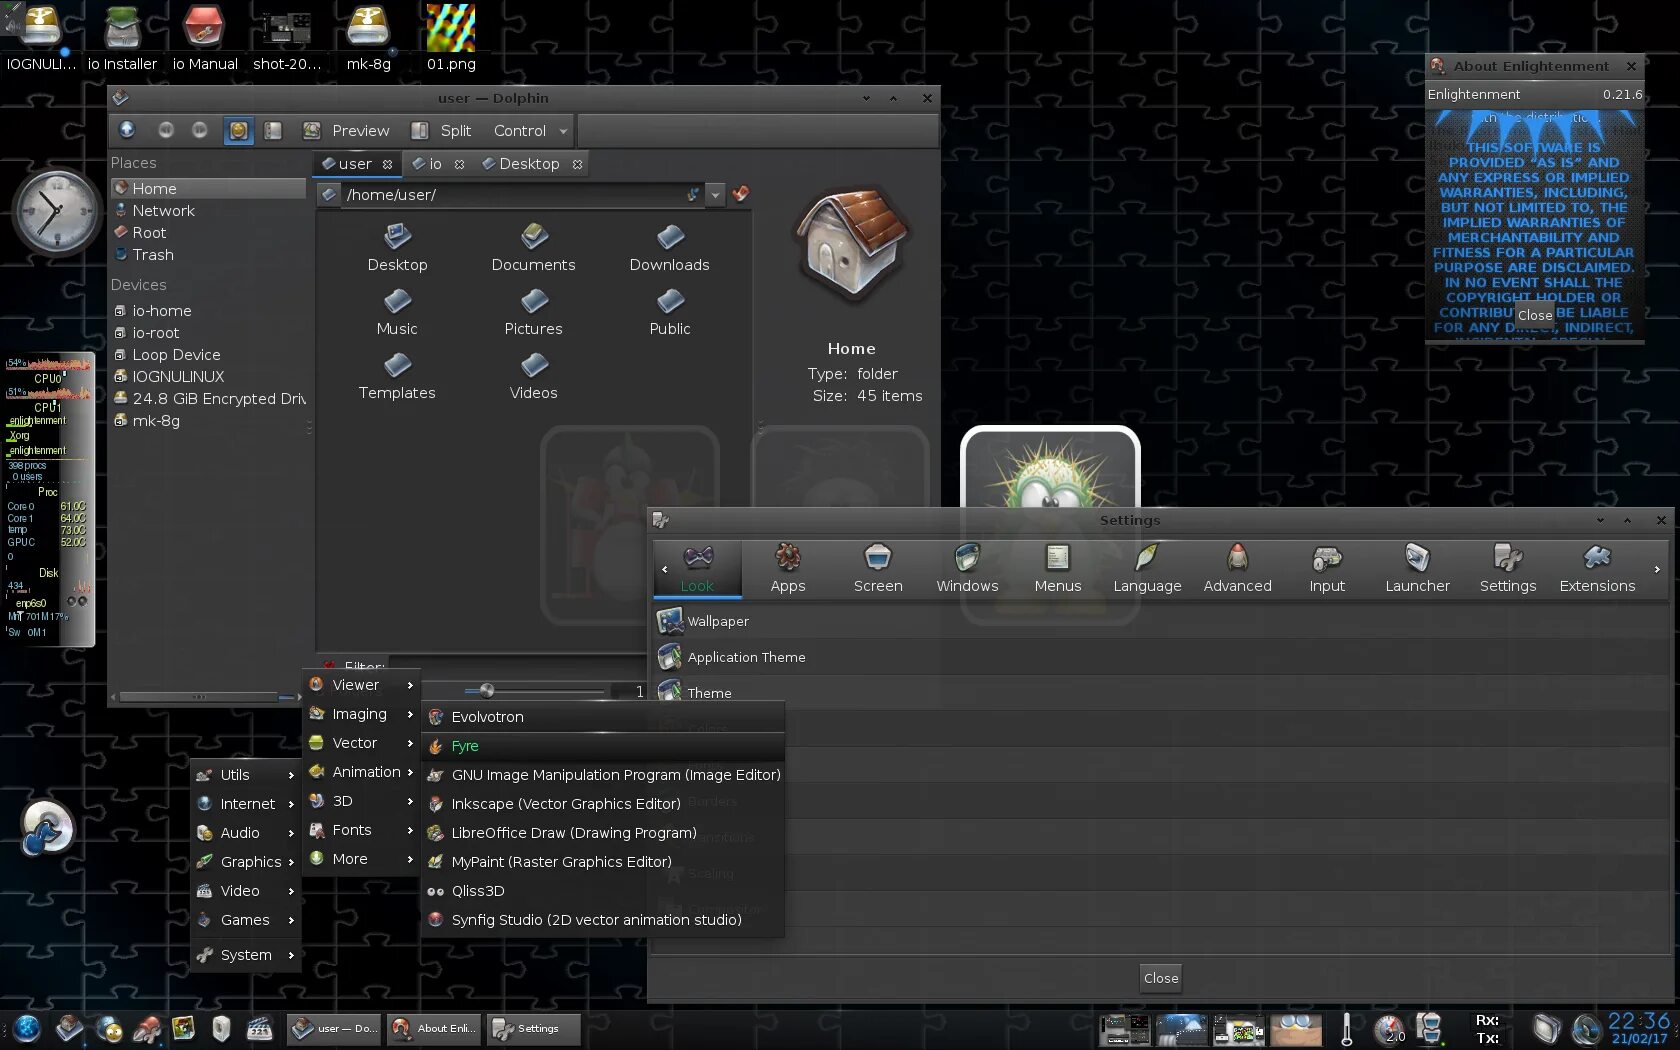Open the Windows category in Settings
Viewport: 1680px width, 1050px height.
coord(967,569)
